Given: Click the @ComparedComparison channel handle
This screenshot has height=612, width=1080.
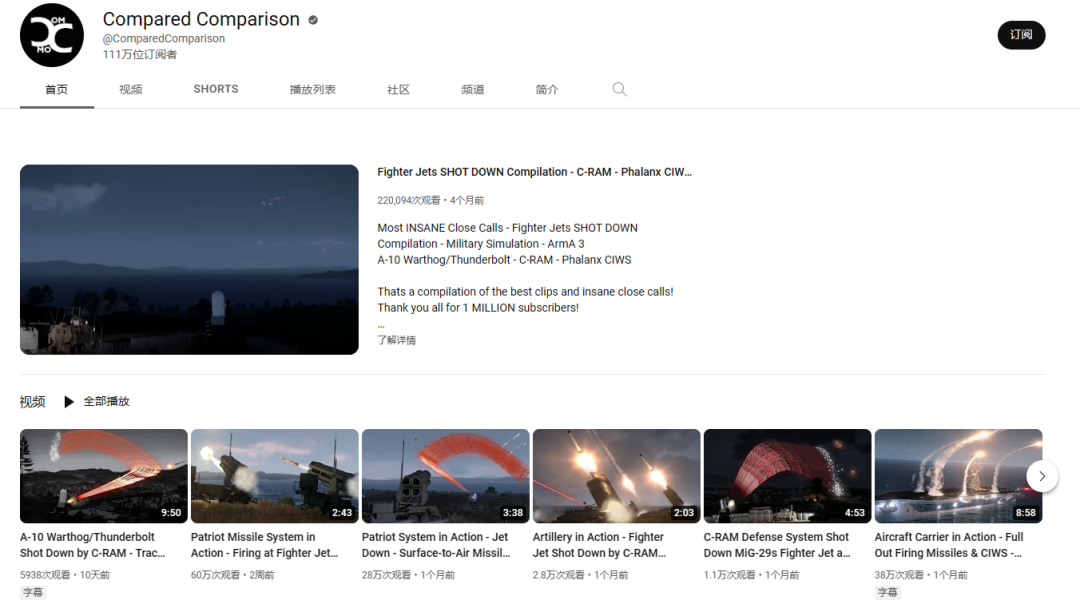Looking at the screenshot, I should [x=164, y=39].
